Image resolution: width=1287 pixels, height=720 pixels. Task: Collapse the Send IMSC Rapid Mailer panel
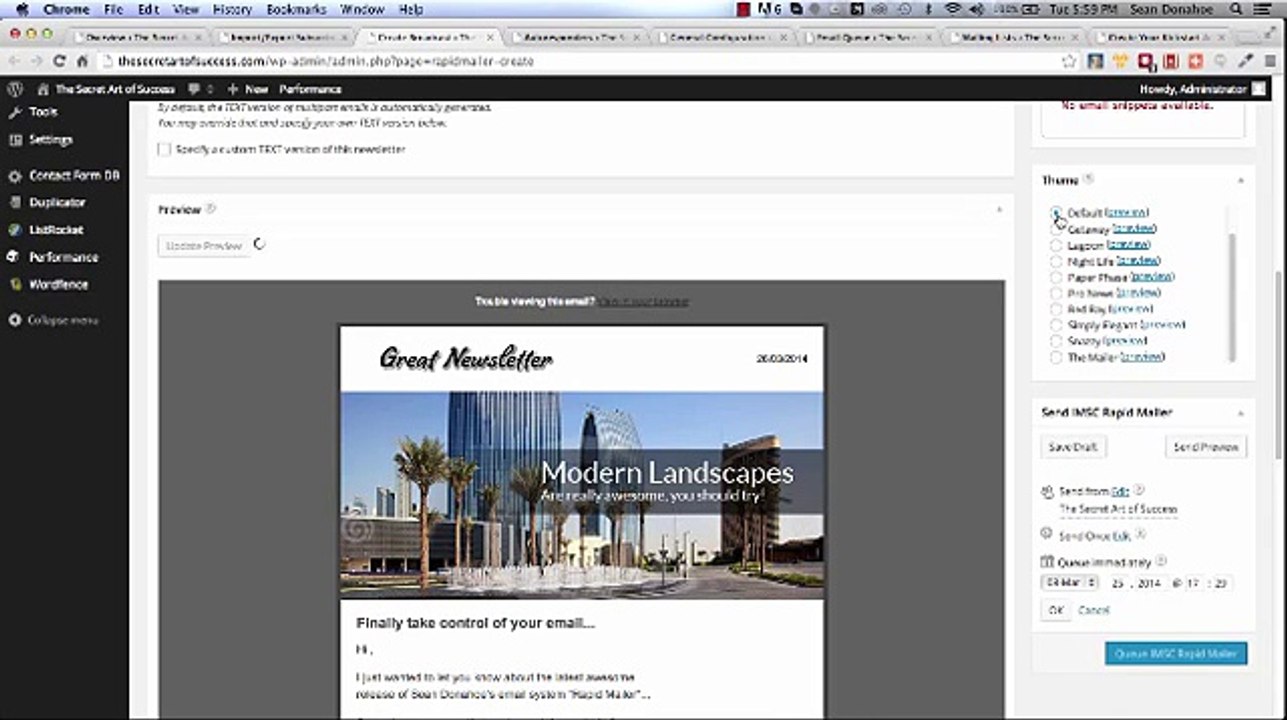click(1240, 412)
